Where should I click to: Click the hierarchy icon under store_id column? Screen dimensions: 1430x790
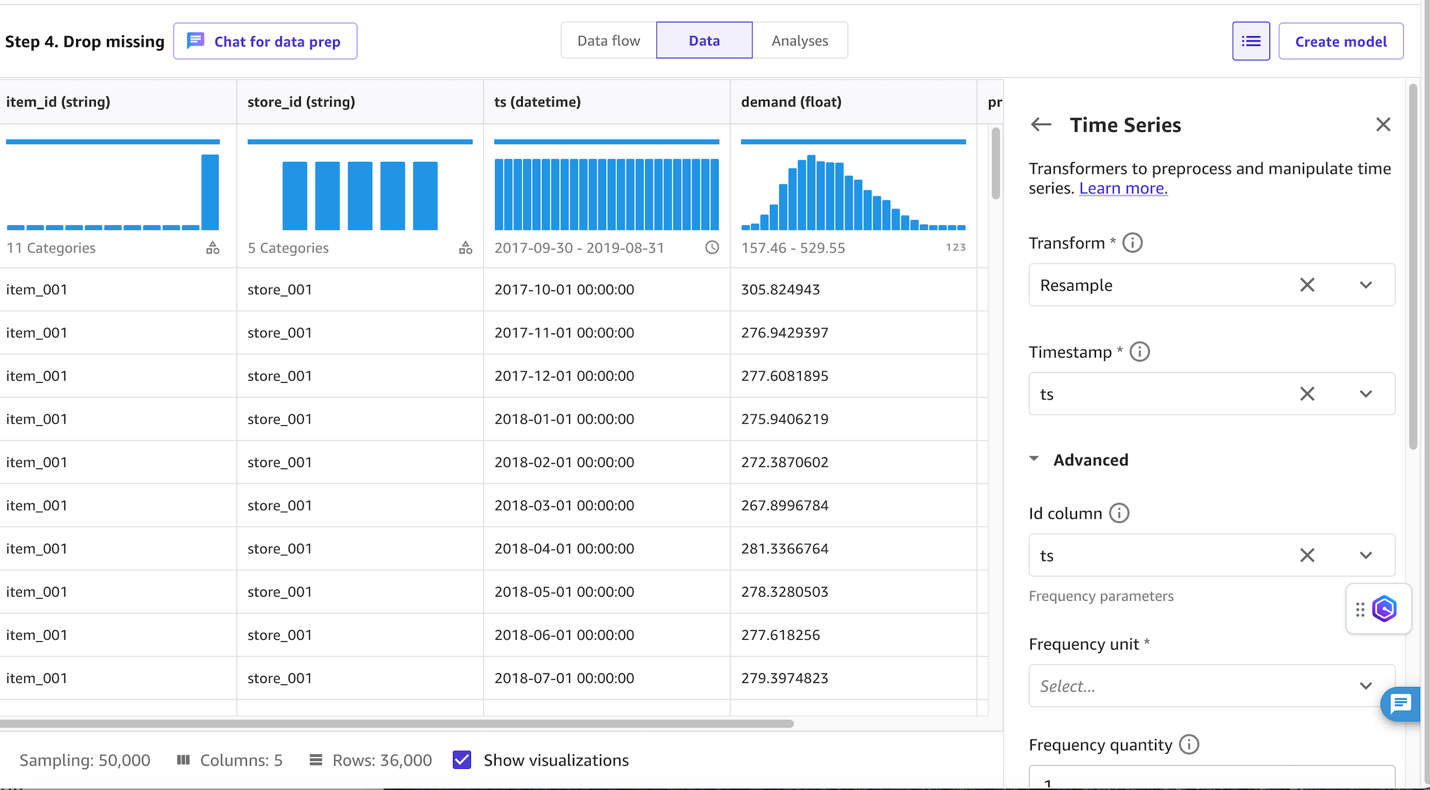tap(465, 247)
